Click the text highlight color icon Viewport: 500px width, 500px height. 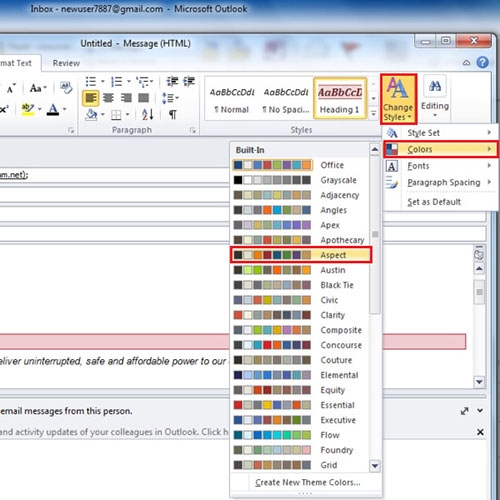[28, 109]
